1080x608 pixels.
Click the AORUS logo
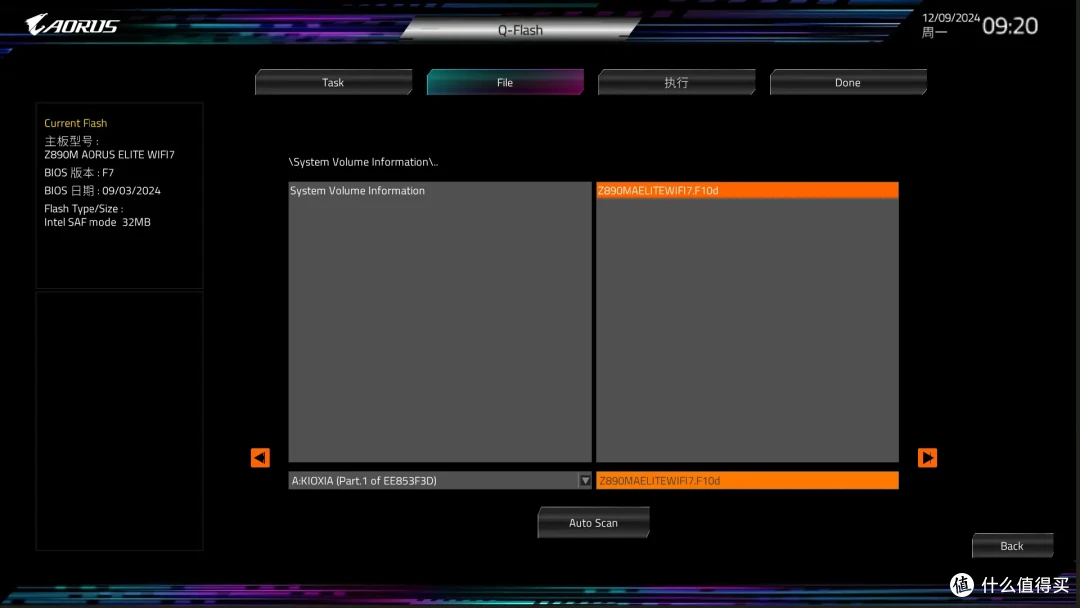click(x=72, y=25)
